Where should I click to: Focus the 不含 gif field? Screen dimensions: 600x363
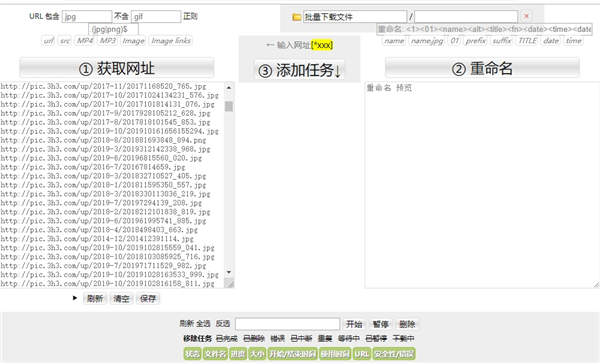coord(156,16)
